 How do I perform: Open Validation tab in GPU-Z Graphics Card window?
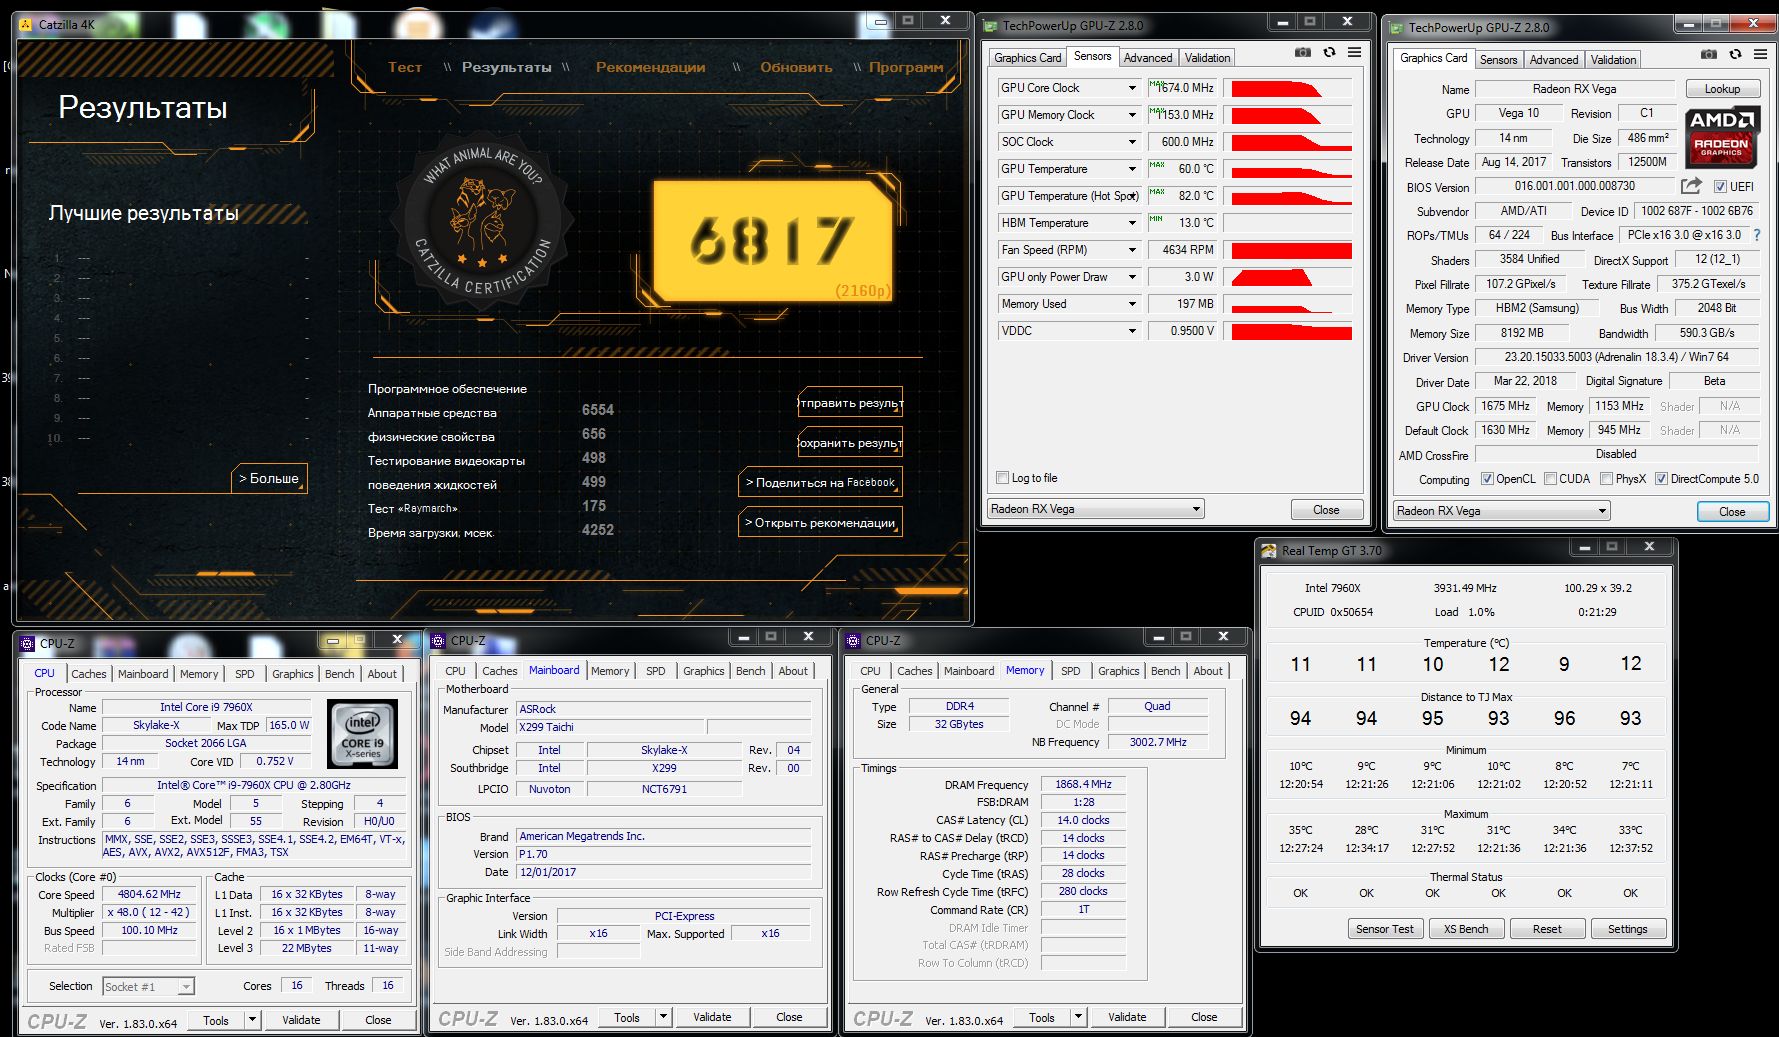[x=1613, y=60]
